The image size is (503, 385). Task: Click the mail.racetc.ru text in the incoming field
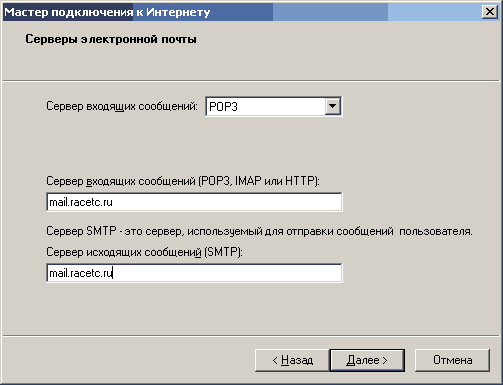click(81, 202)
